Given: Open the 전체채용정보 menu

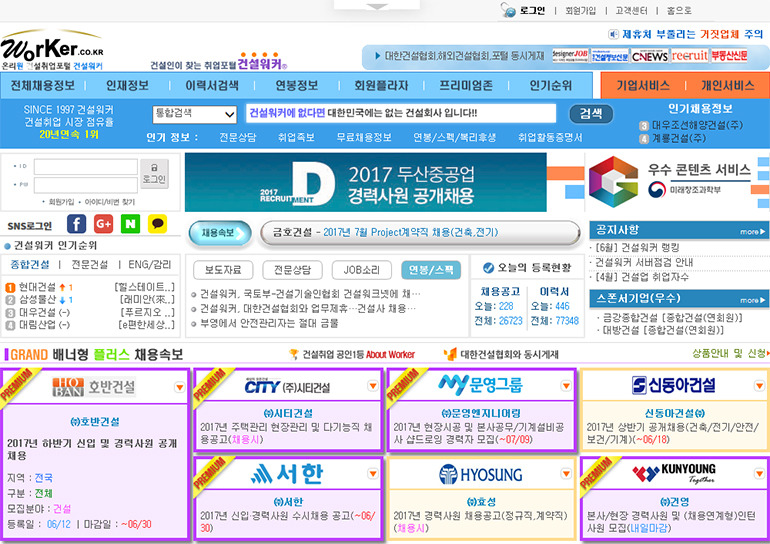Looking at the screenshot, I should coord(43,85).
